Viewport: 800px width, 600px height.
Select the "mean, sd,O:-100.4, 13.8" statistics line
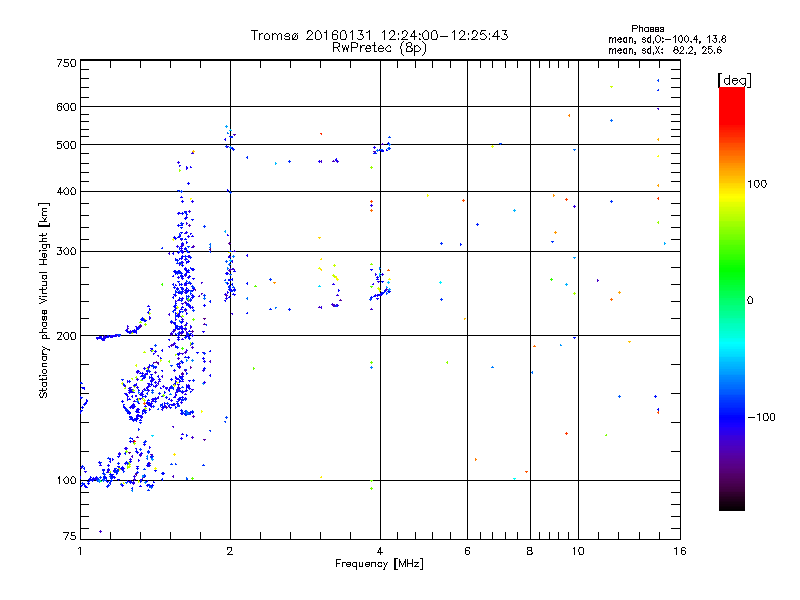tap(667, 39)
